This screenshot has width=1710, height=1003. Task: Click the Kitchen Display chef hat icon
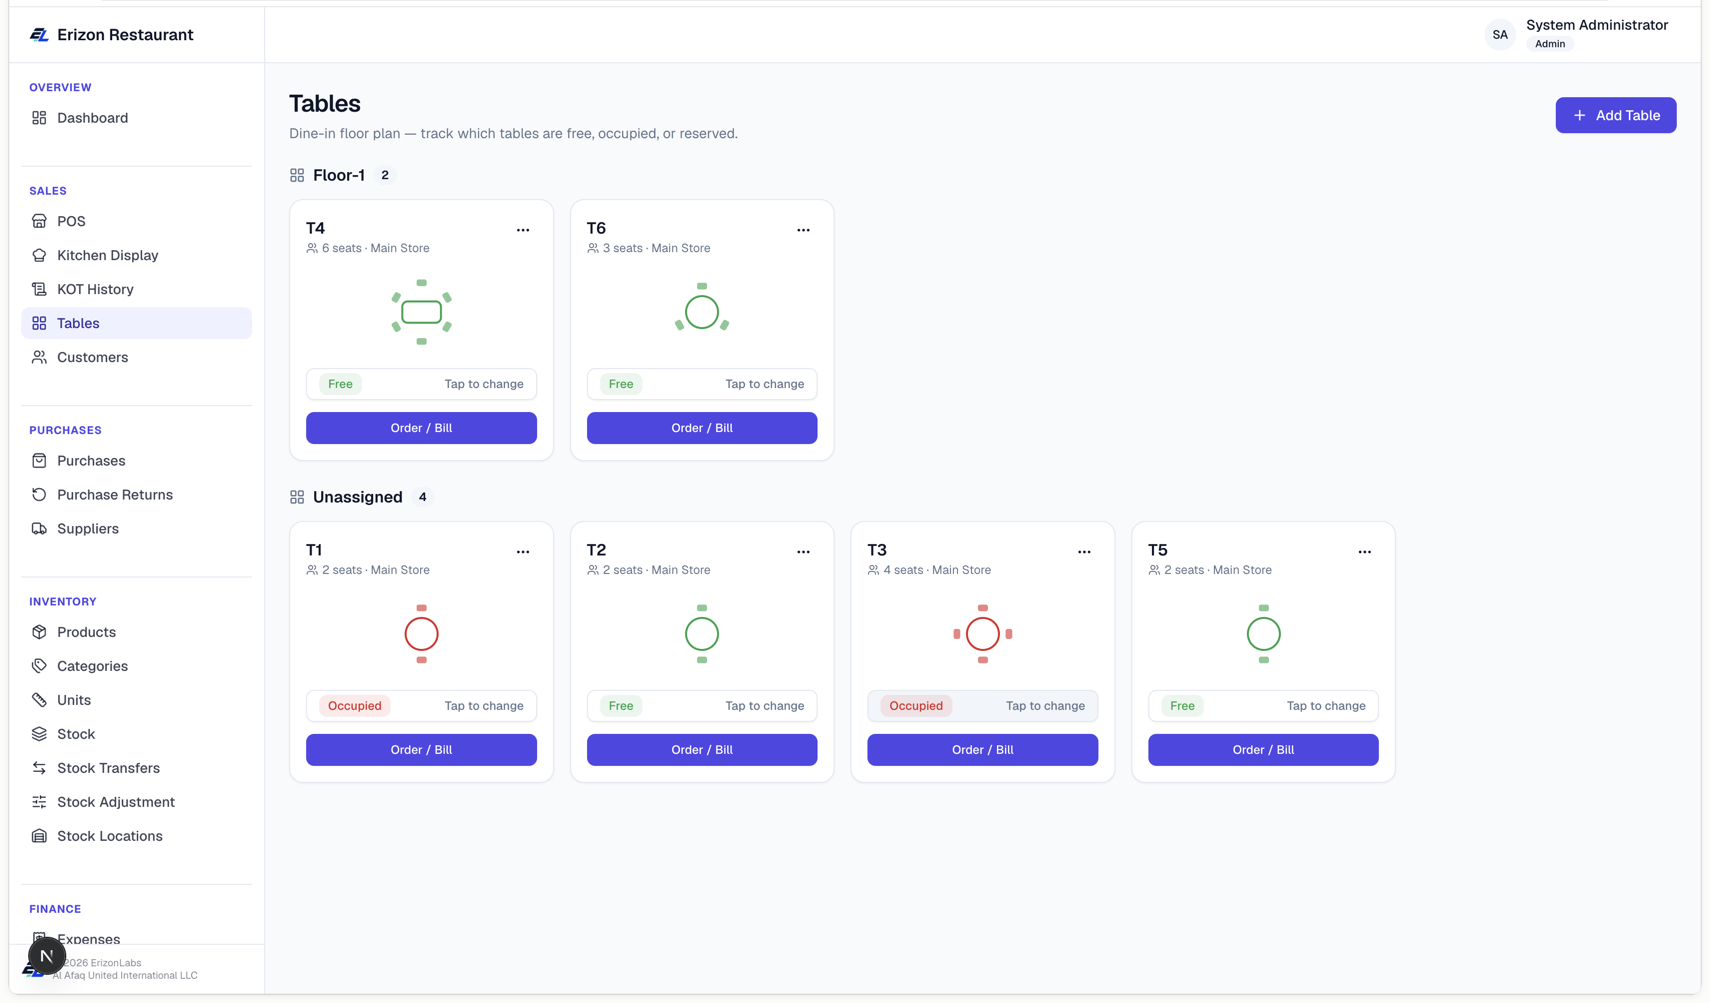click(x=39, y=255)
